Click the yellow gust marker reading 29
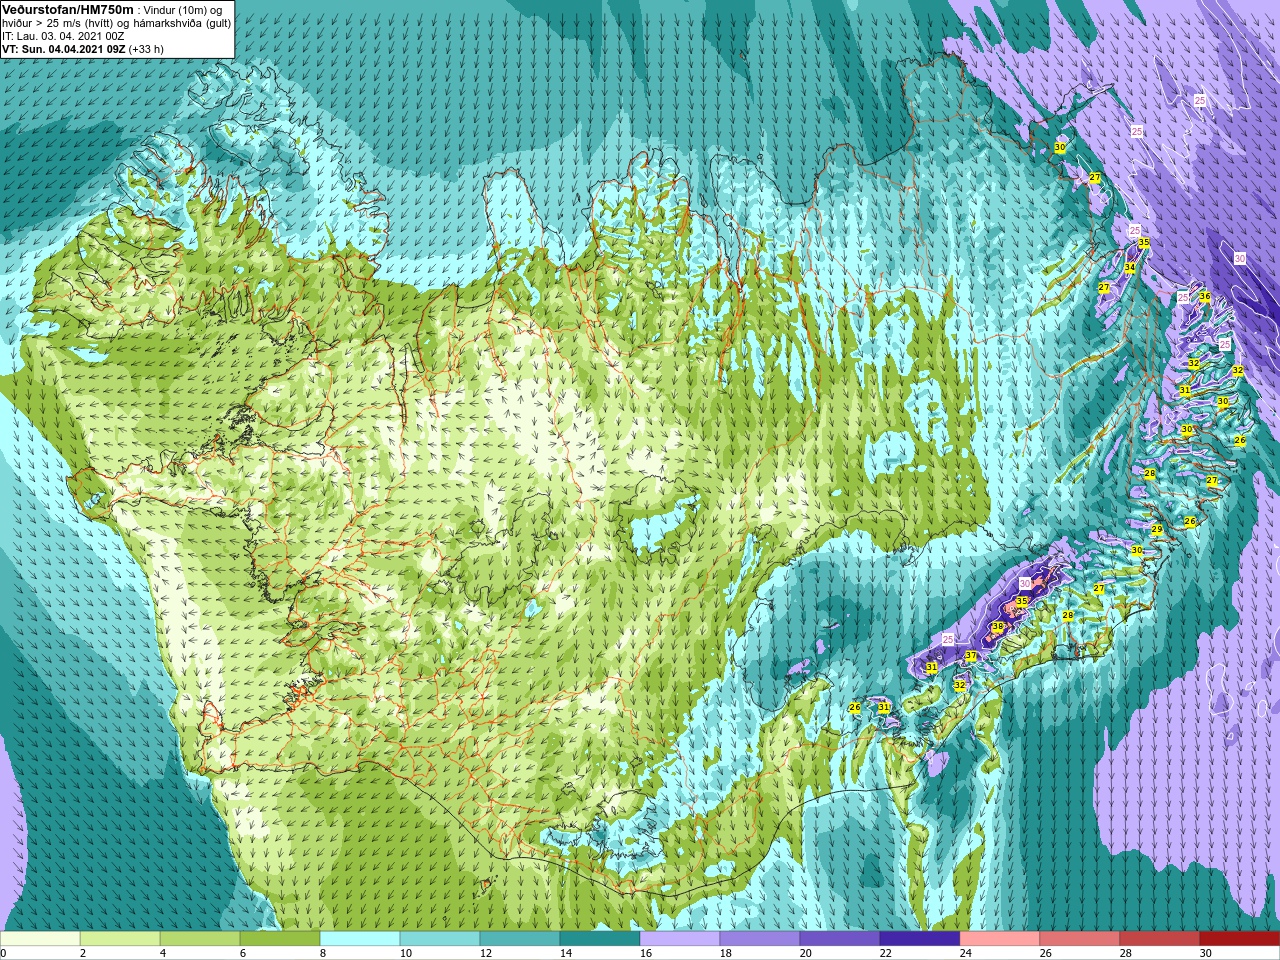Screen dimensions: 1280x960 pos(1157,529)
